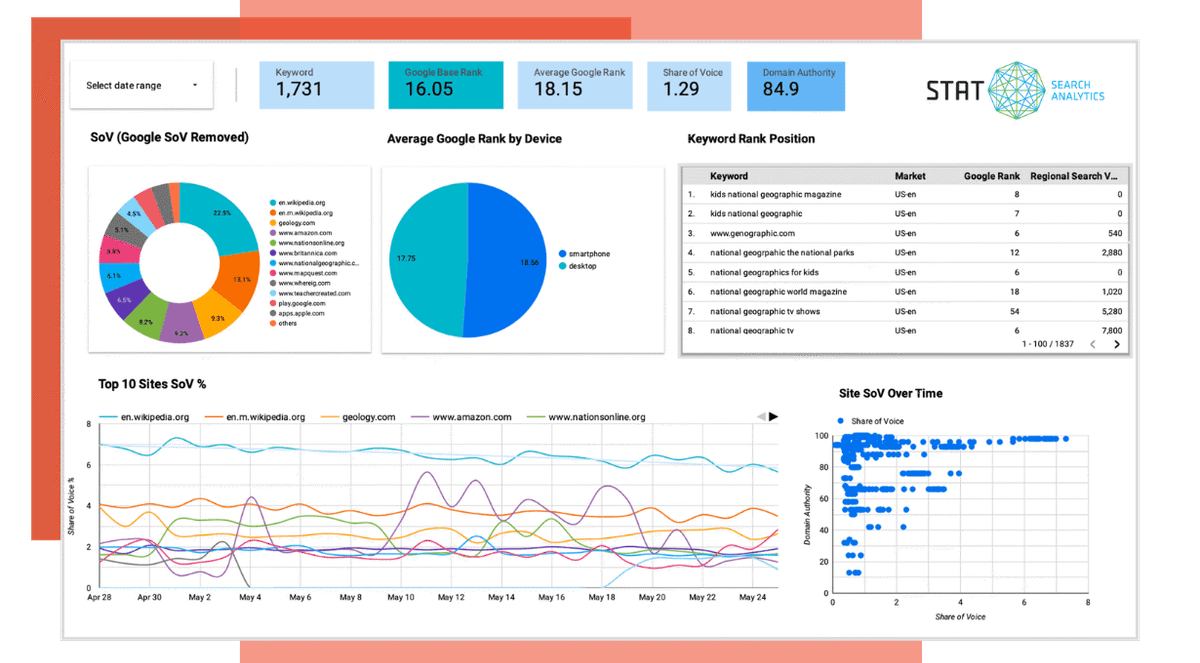Click desktop legend dot in device chart
The height and width of the screenshot is (663, 1200).
point(563,266)
